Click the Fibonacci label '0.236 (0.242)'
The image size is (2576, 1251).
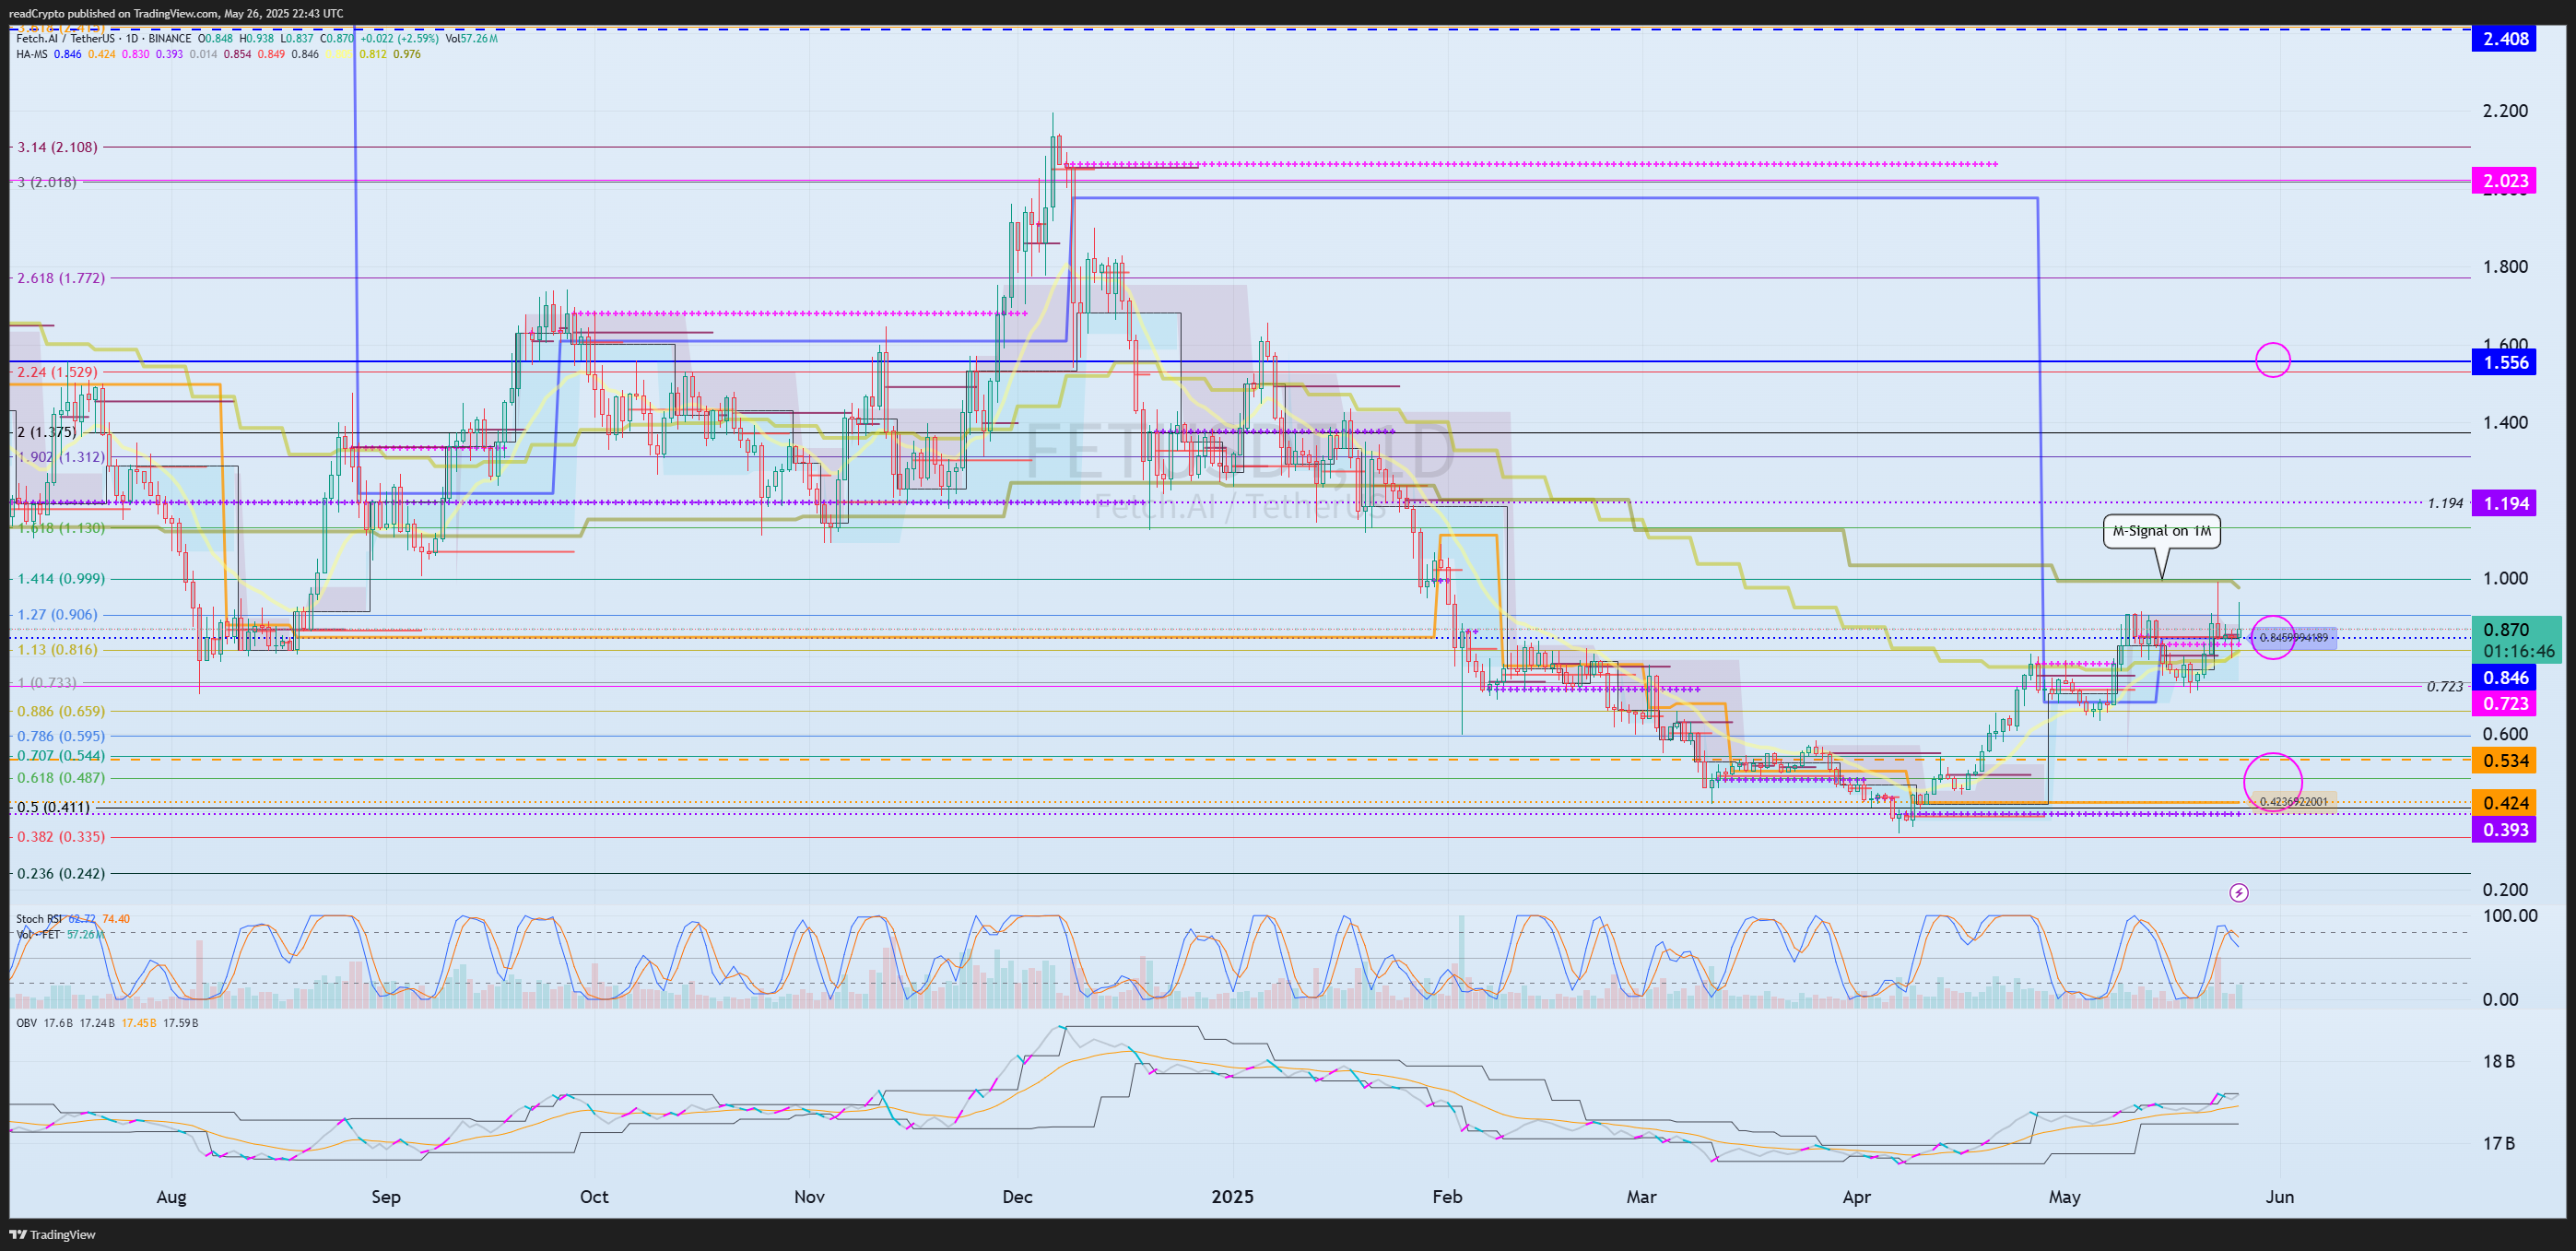60,873
